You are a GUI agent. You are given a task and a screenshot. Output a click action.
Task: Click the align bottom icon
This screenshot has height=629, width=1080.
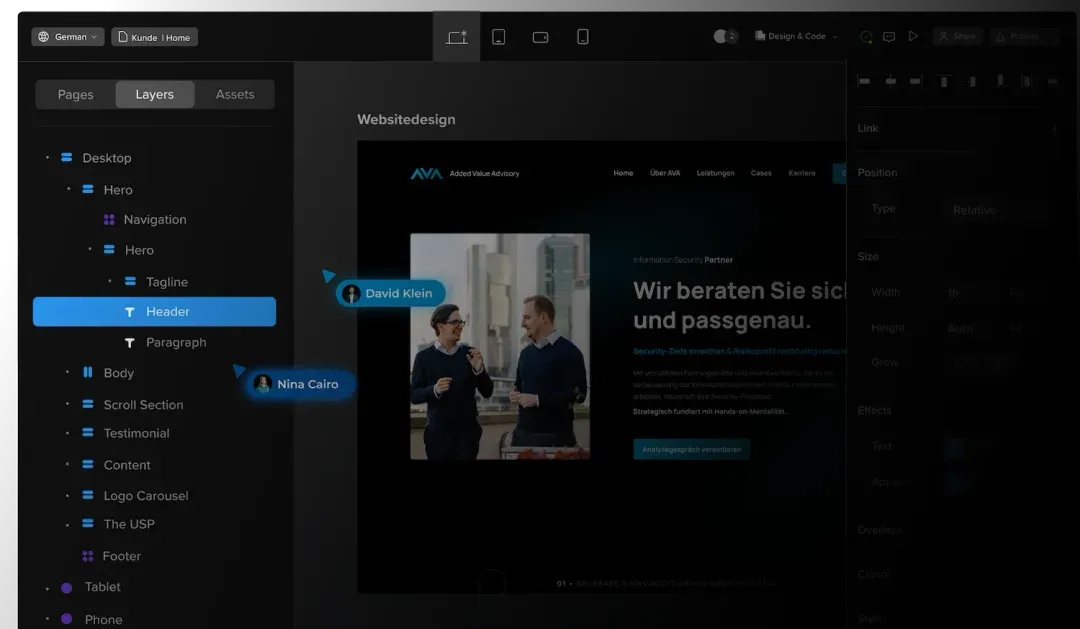click(1000, 81)
